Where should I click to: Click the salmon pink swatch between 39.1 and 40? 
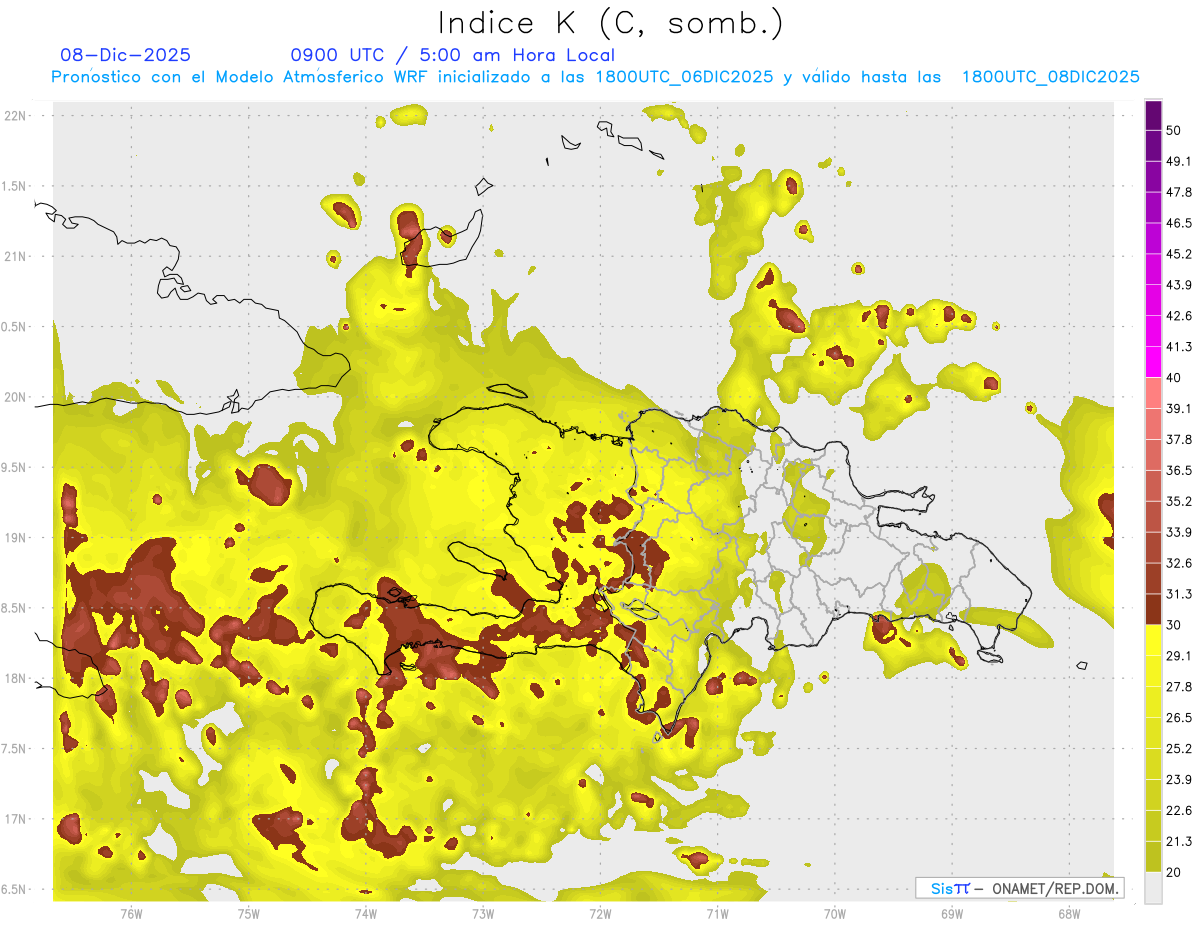pyautogui.click(x=1153, y=393)
